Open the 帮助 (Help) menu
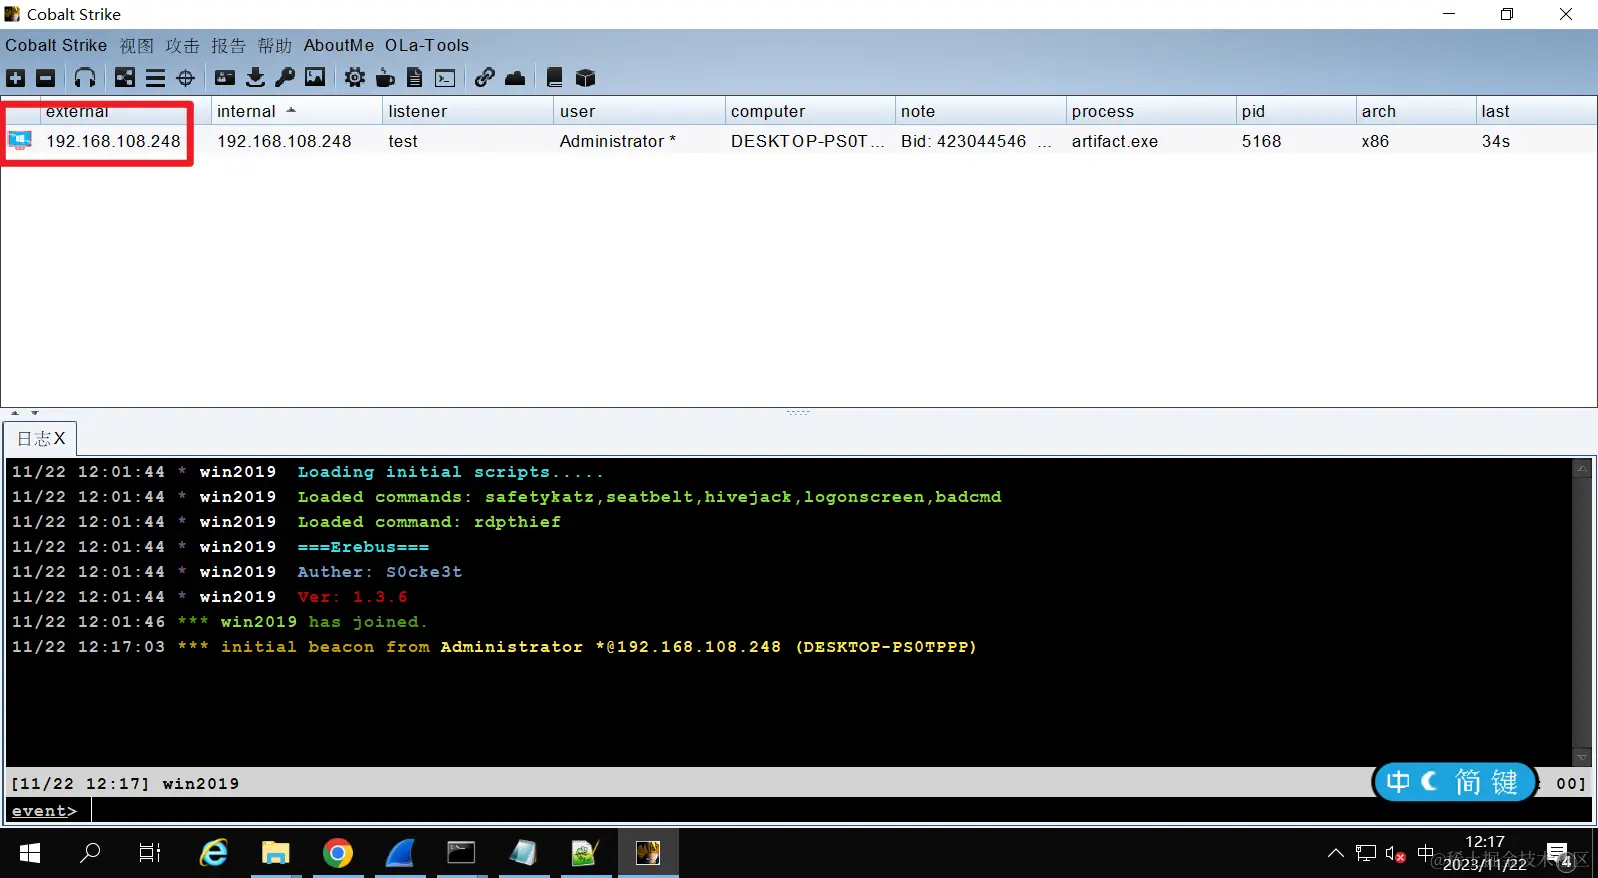1598x878 pixels. [275, 45]
